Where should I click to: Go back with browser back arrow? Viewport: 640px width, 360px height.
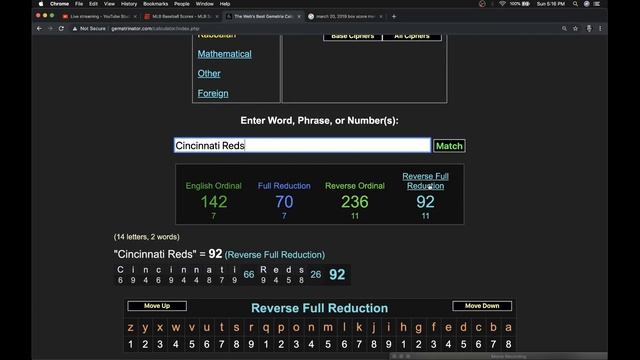pyautogui.click(x=39, y=29)
